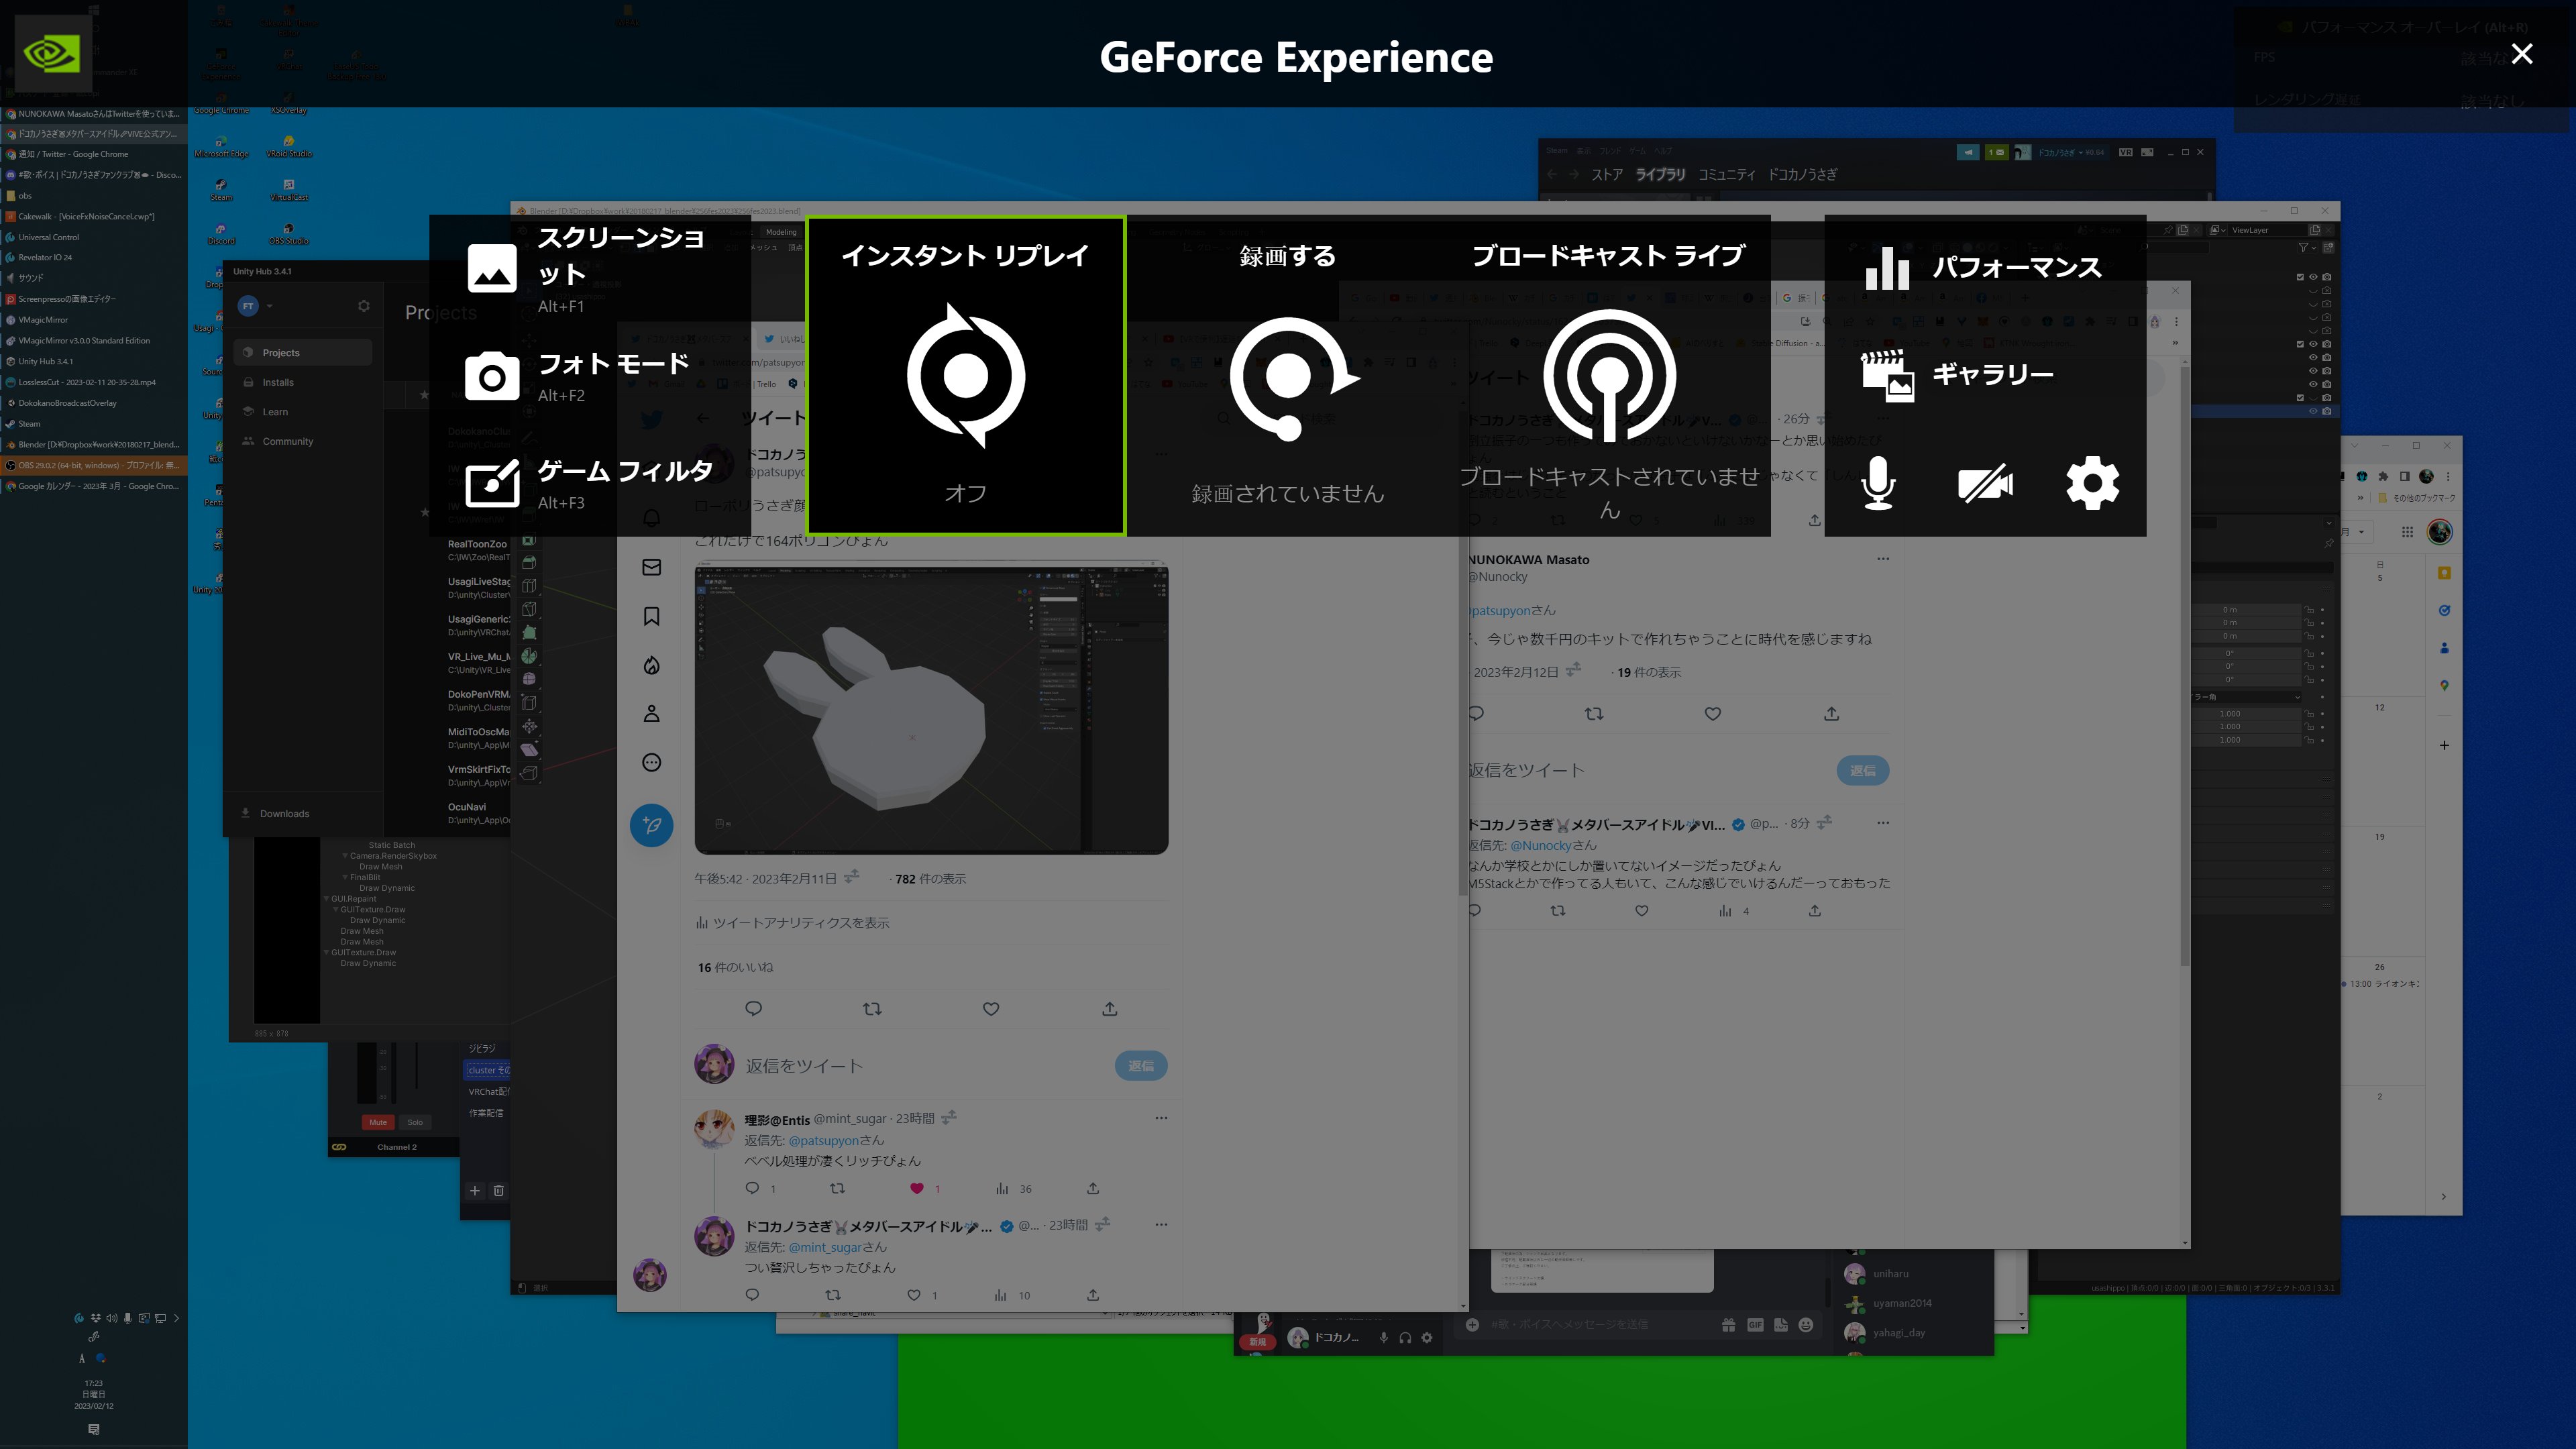2576x1449 pixels.
Task: Open ライブラリ tab in Steam window
Action: click(1660, 175)
